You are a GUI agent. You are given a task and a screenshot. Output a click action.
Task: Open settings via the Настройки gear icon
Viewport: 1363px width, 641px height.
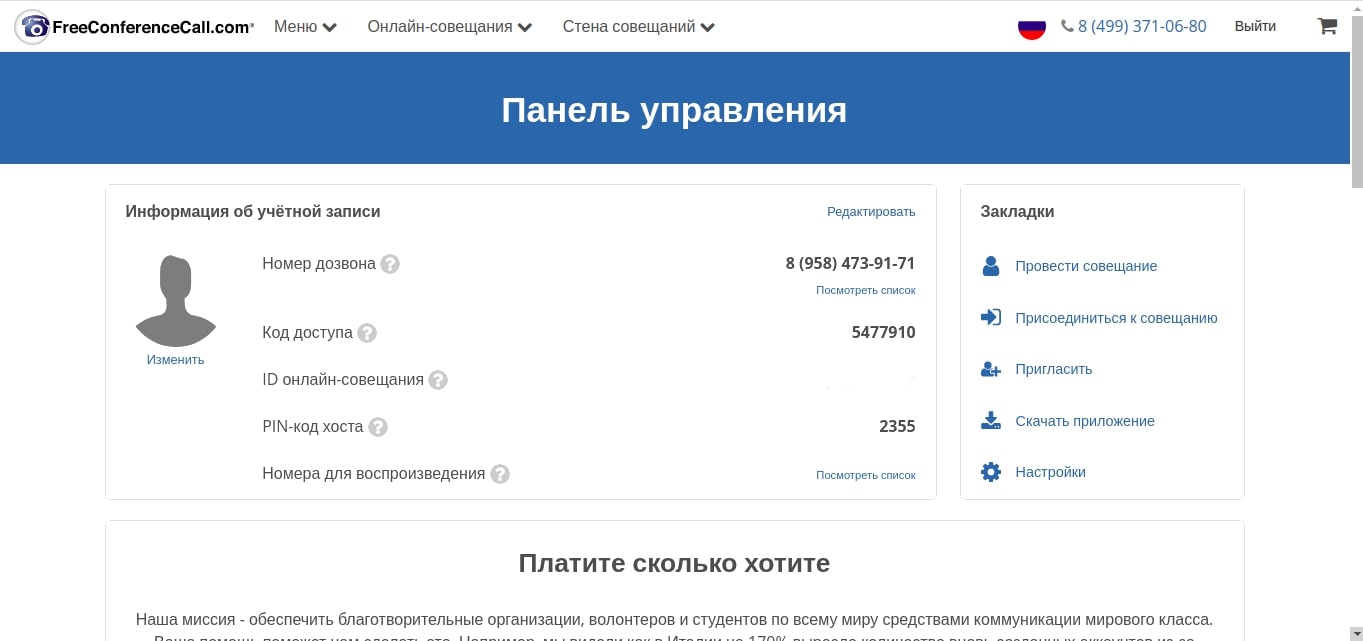(990, 471)
